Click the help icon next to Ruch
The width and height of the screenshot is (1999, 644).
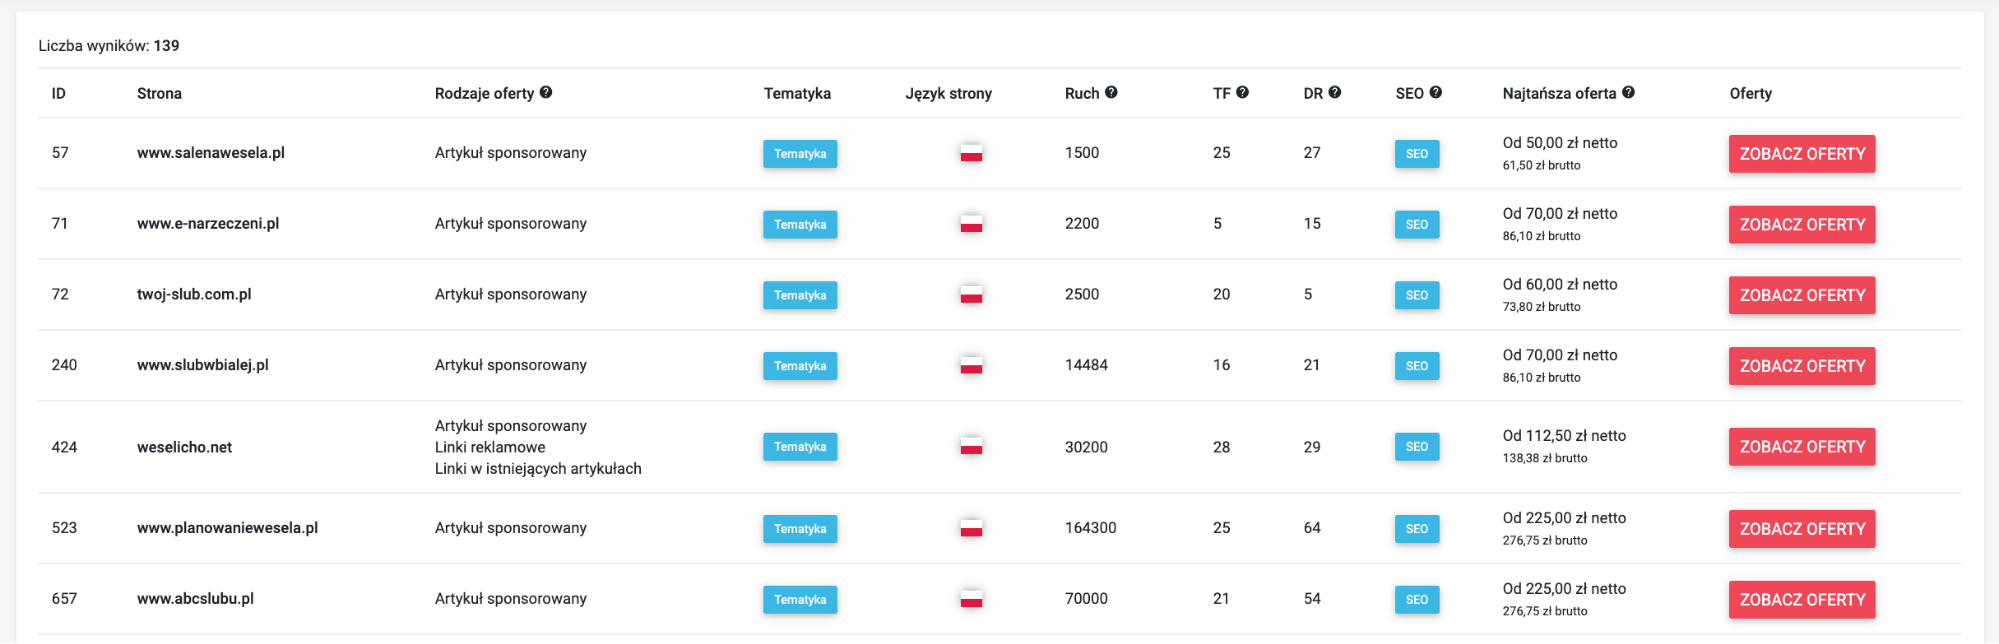tap(1111, 92)
